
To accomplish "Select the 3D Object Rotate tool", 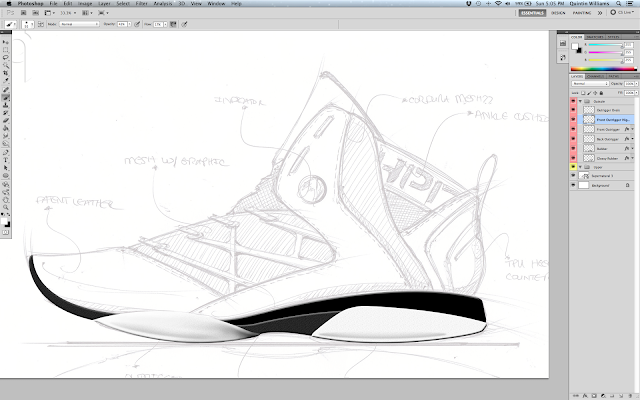I will pos(6,184).
